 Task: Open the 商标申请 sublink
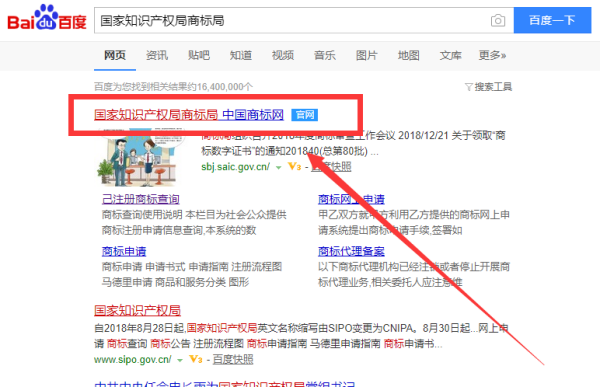point(124,251)
